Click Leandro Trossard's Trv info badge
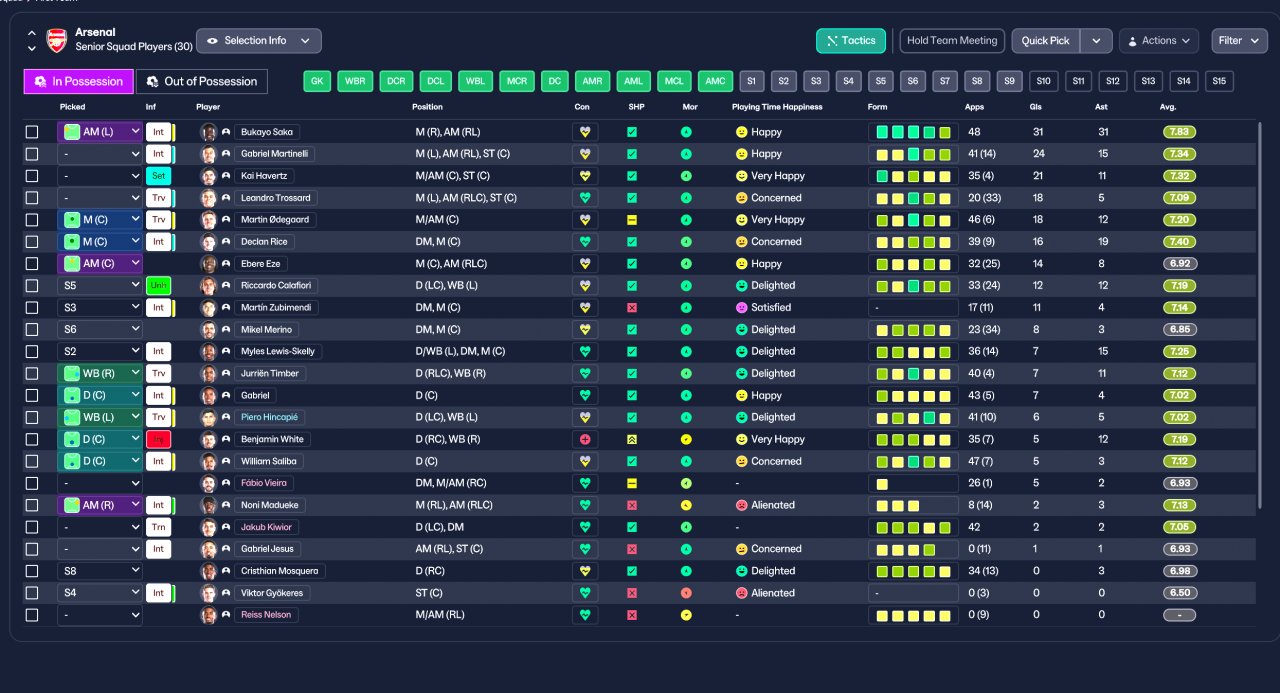The height and width of the screenshot is (693, 1280). tap(158, 198)
